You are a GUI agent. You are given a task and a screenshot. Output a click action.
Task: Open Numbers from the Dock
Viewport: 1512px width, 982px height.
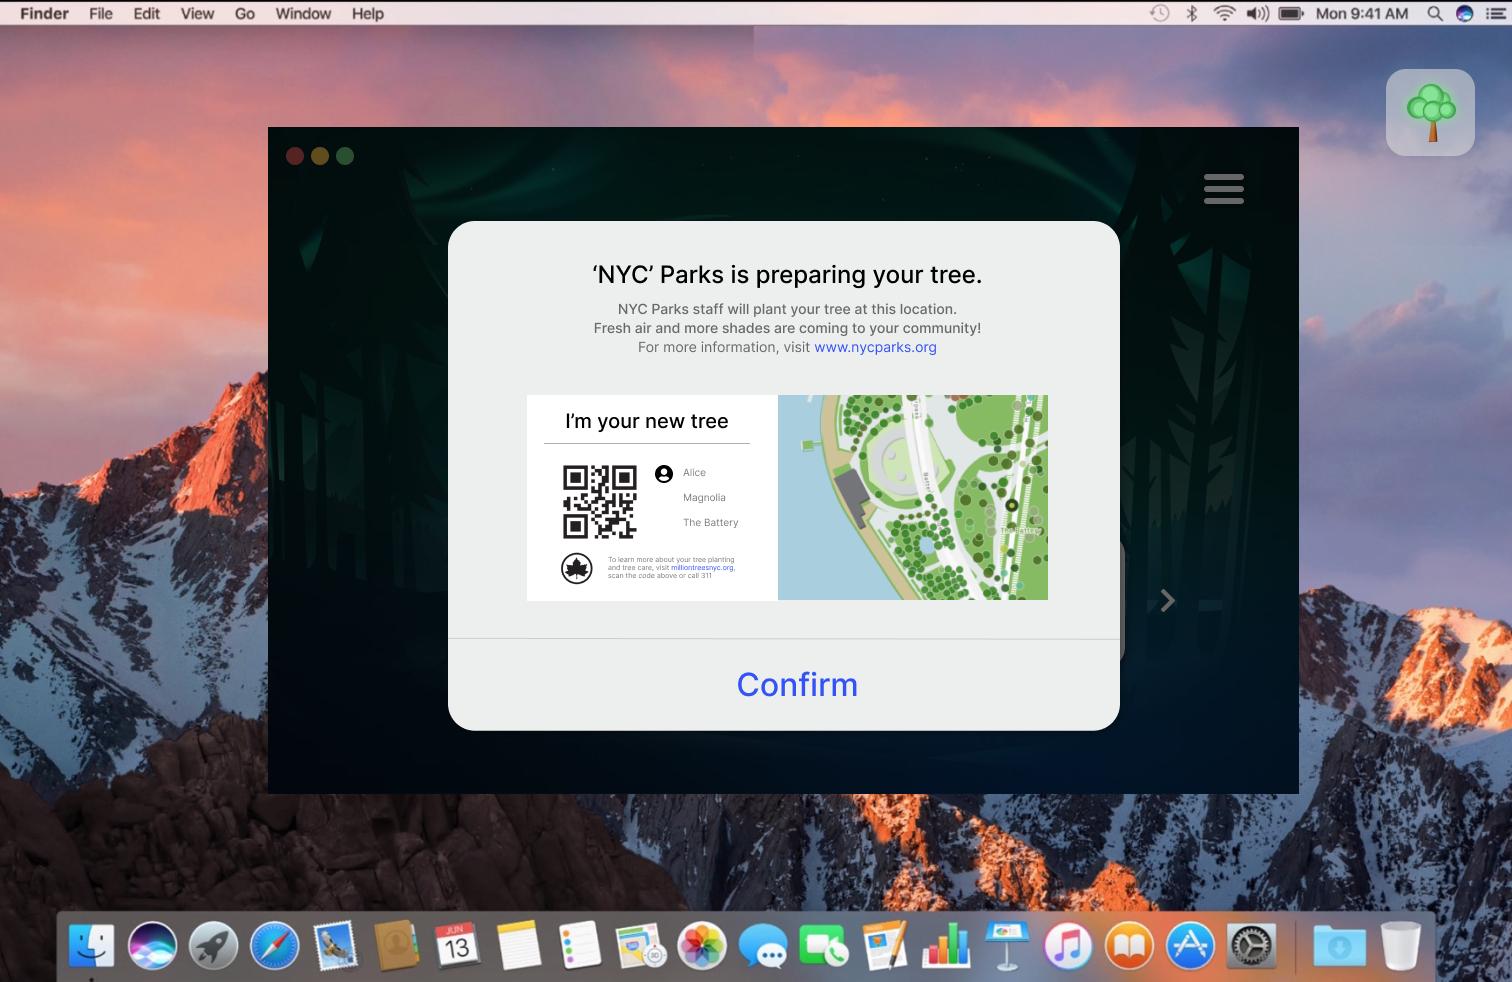pyautogui.click(x=946, y=945)
